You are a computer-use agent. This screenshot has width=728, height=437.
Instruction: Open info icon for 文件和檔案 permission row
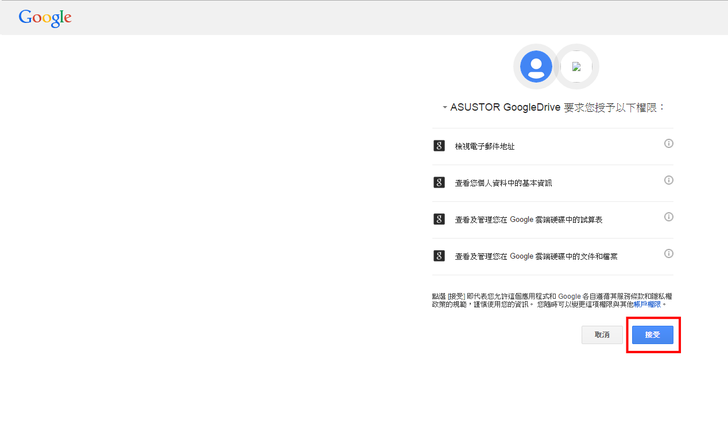click(x=669, y=254)
